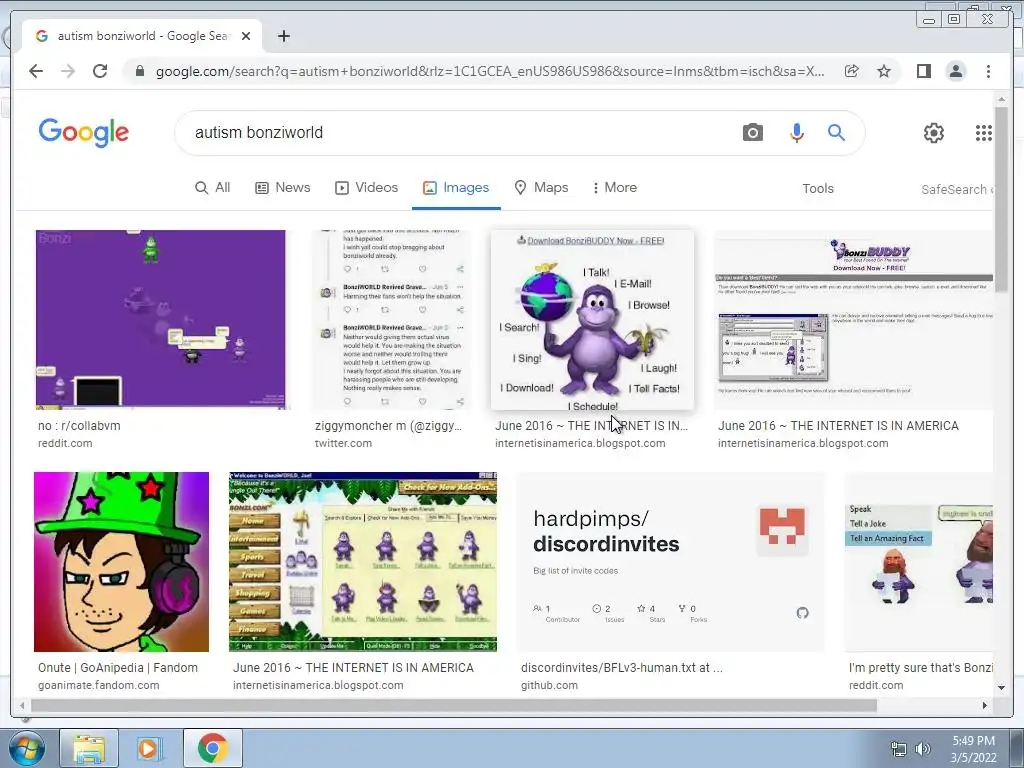
Task: Click the Chrome taskbar icon
Action: tap(212, 748)
